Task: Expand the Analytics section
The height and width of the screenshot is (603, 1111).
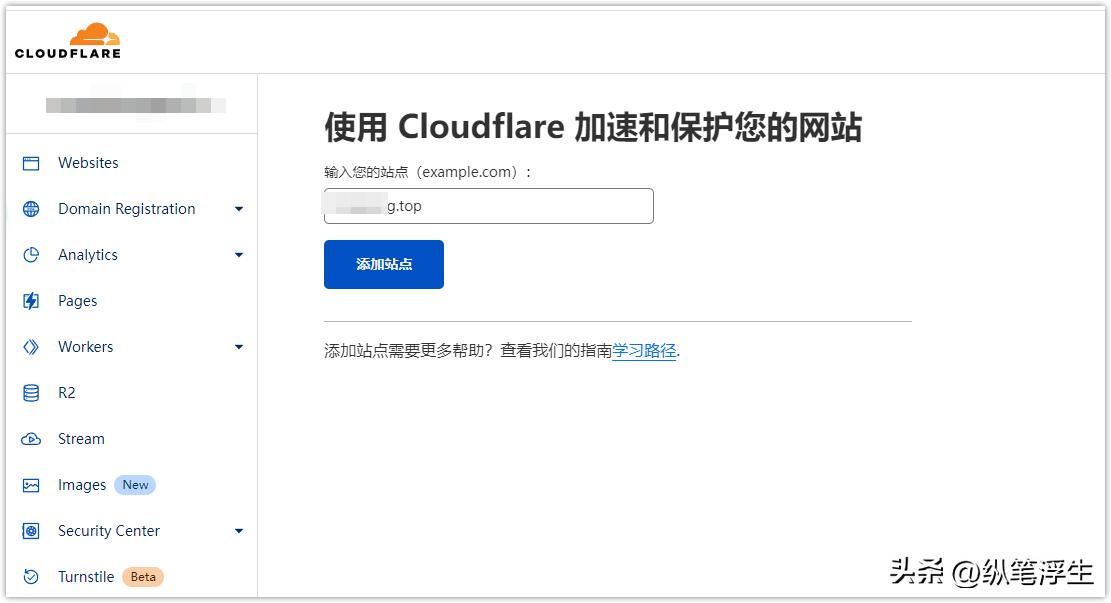Action: click(x=239, y=254)
